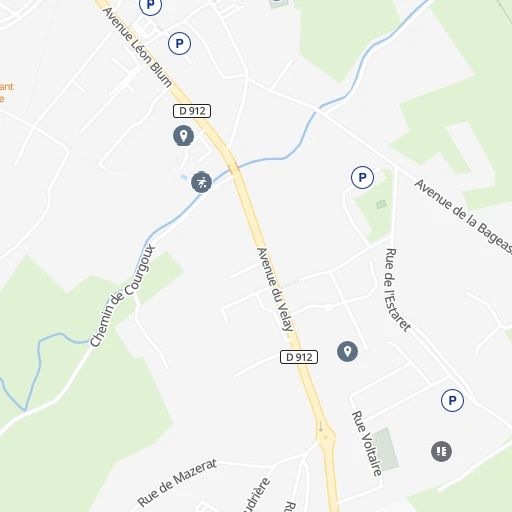The width and height of the screenshot is (512, 512).
Task: Click the parking icon next to the small park
Action: coord(362,177)
